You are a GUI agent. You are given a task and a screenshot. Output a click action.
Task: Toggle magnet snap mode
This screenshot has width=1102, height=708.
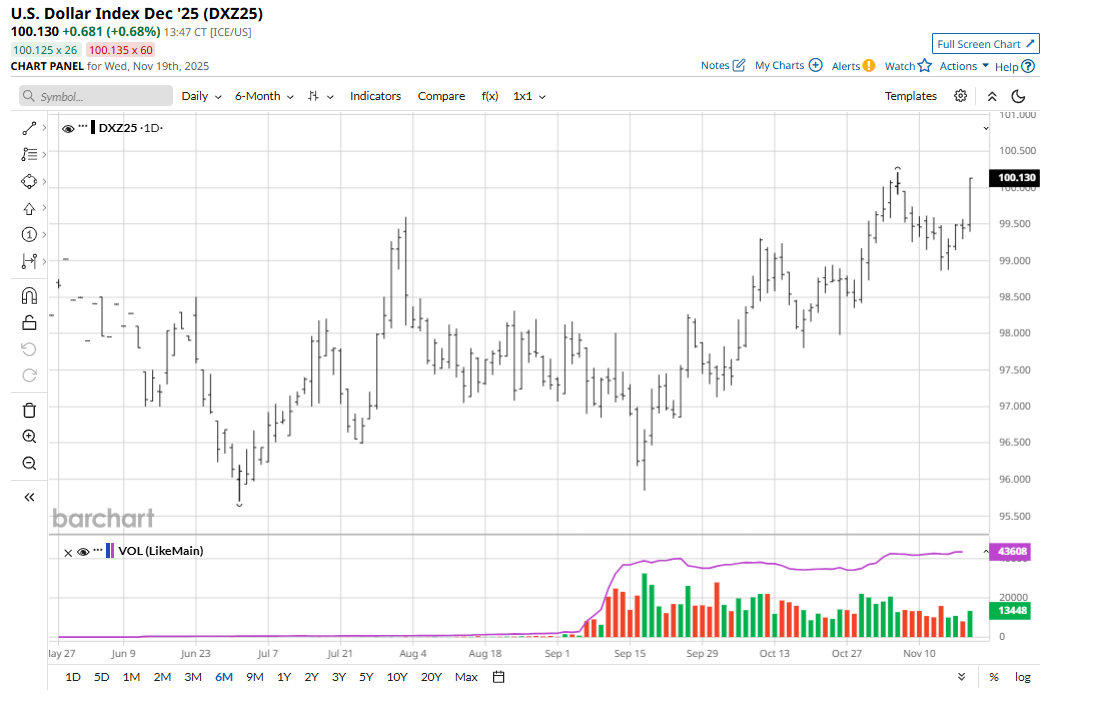[x=29, y=295]
